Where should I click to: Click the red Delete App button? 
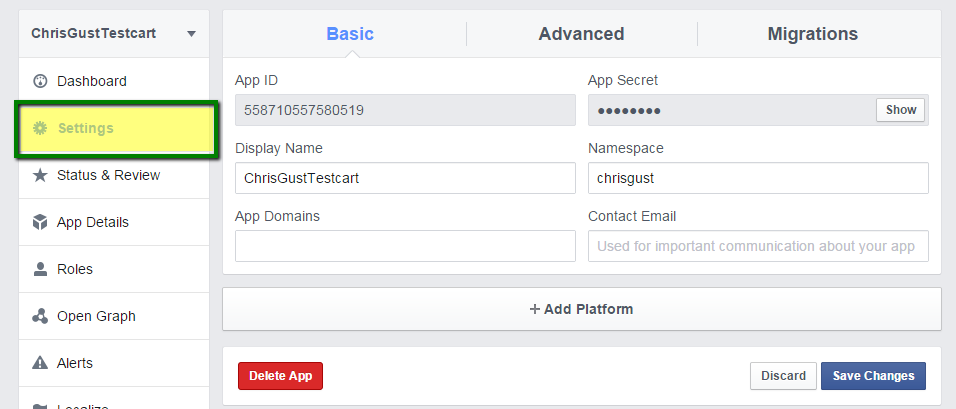pos(280,376)
